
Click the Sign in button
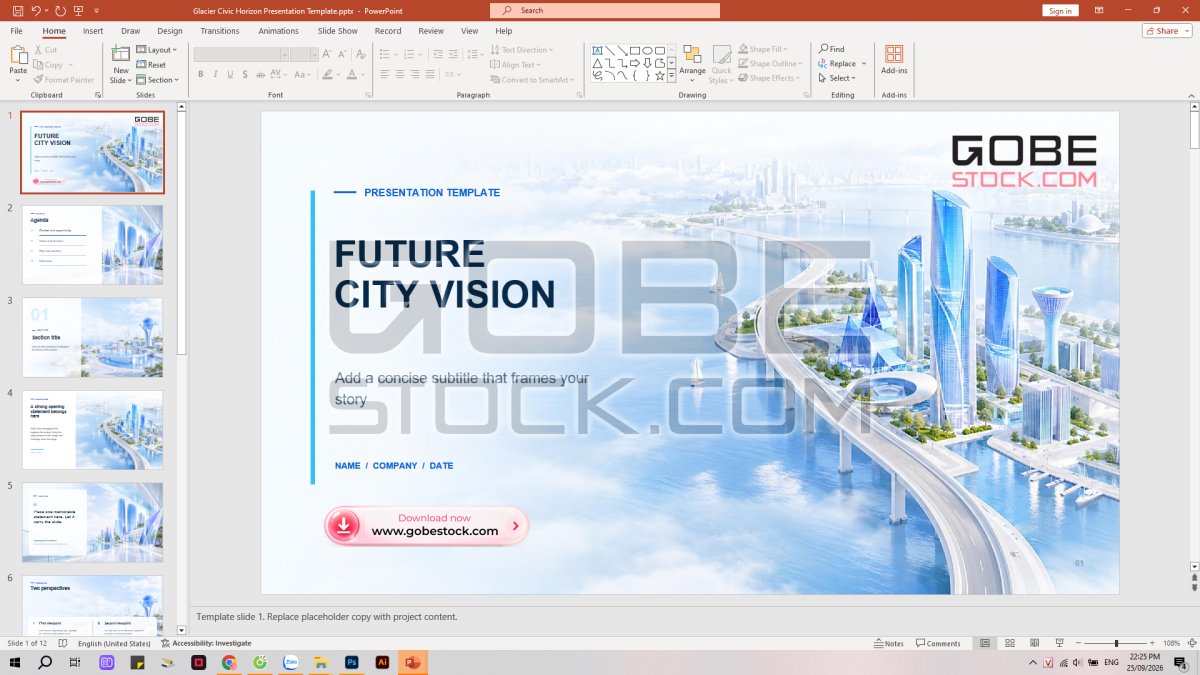[1059, 10]
